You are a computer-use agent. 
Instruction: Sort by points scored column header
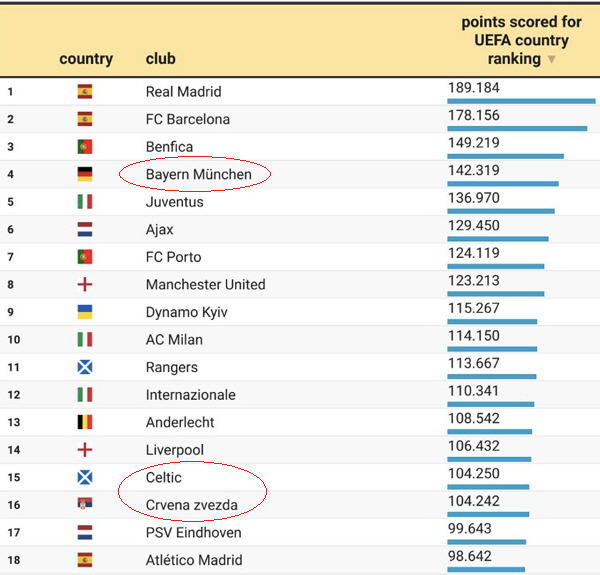tap(521, 40)
